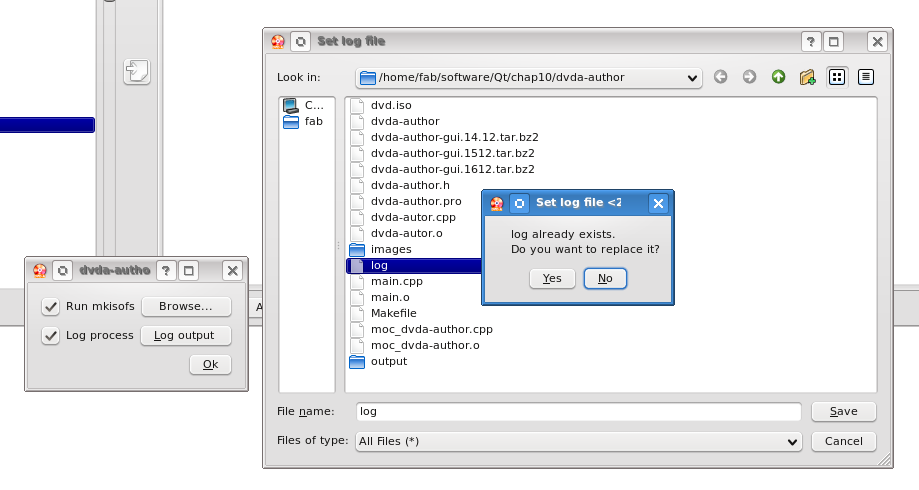Disable the Log process checkbox
This screenshot has width=919, height=490.
51,335
